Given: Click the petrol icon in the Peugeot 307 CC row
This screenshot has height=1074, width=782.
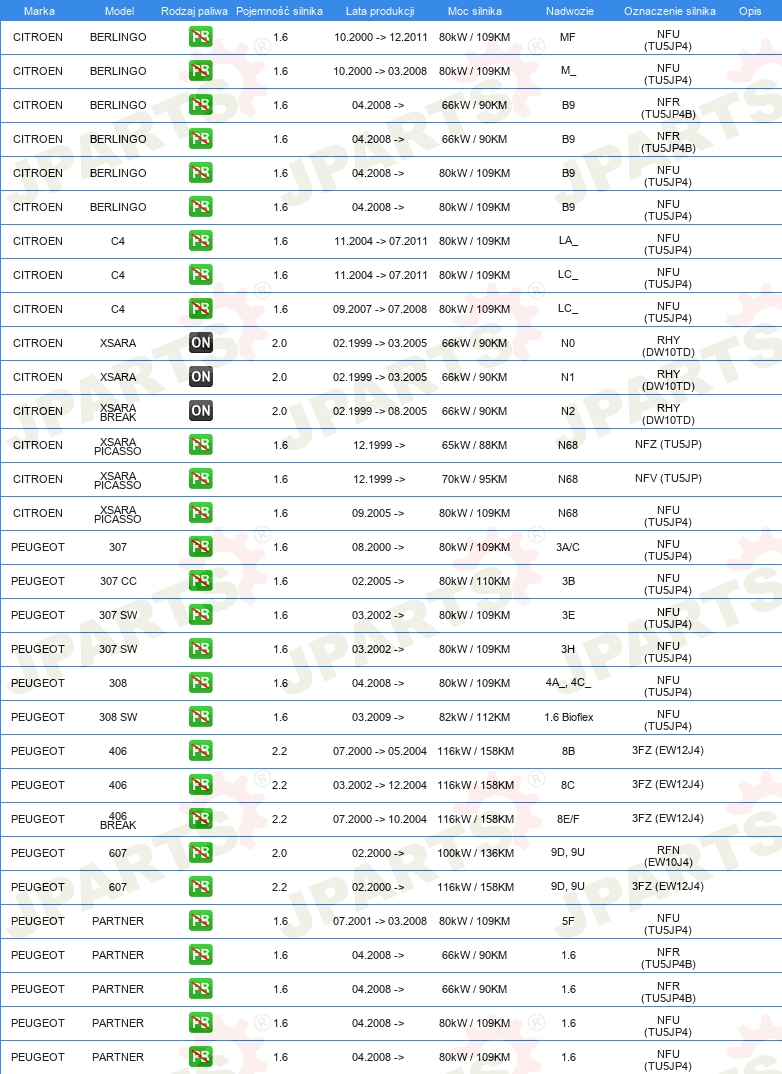Looking at the screenshot, I should click(201, 581).
